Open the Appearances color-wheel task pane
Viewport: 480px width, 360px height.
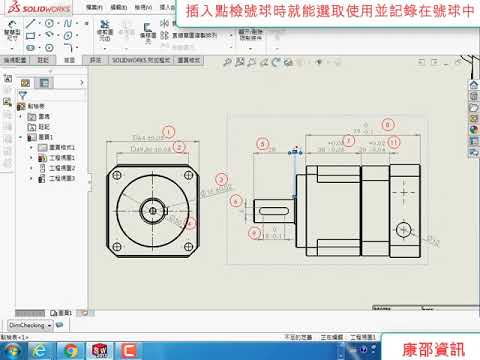474,130
